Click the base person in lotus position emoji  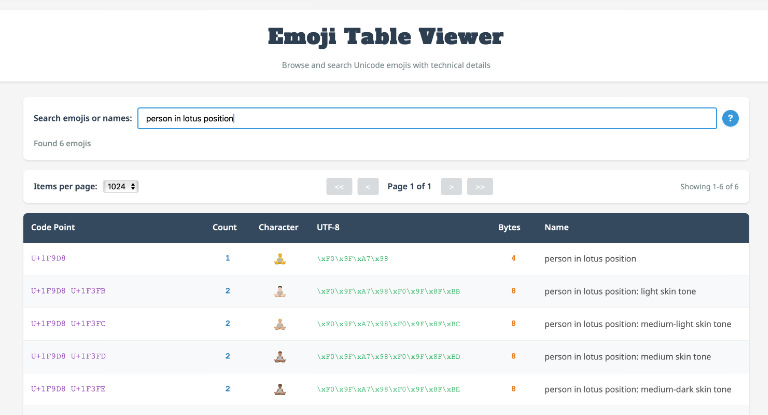click(x=280, y=259)
